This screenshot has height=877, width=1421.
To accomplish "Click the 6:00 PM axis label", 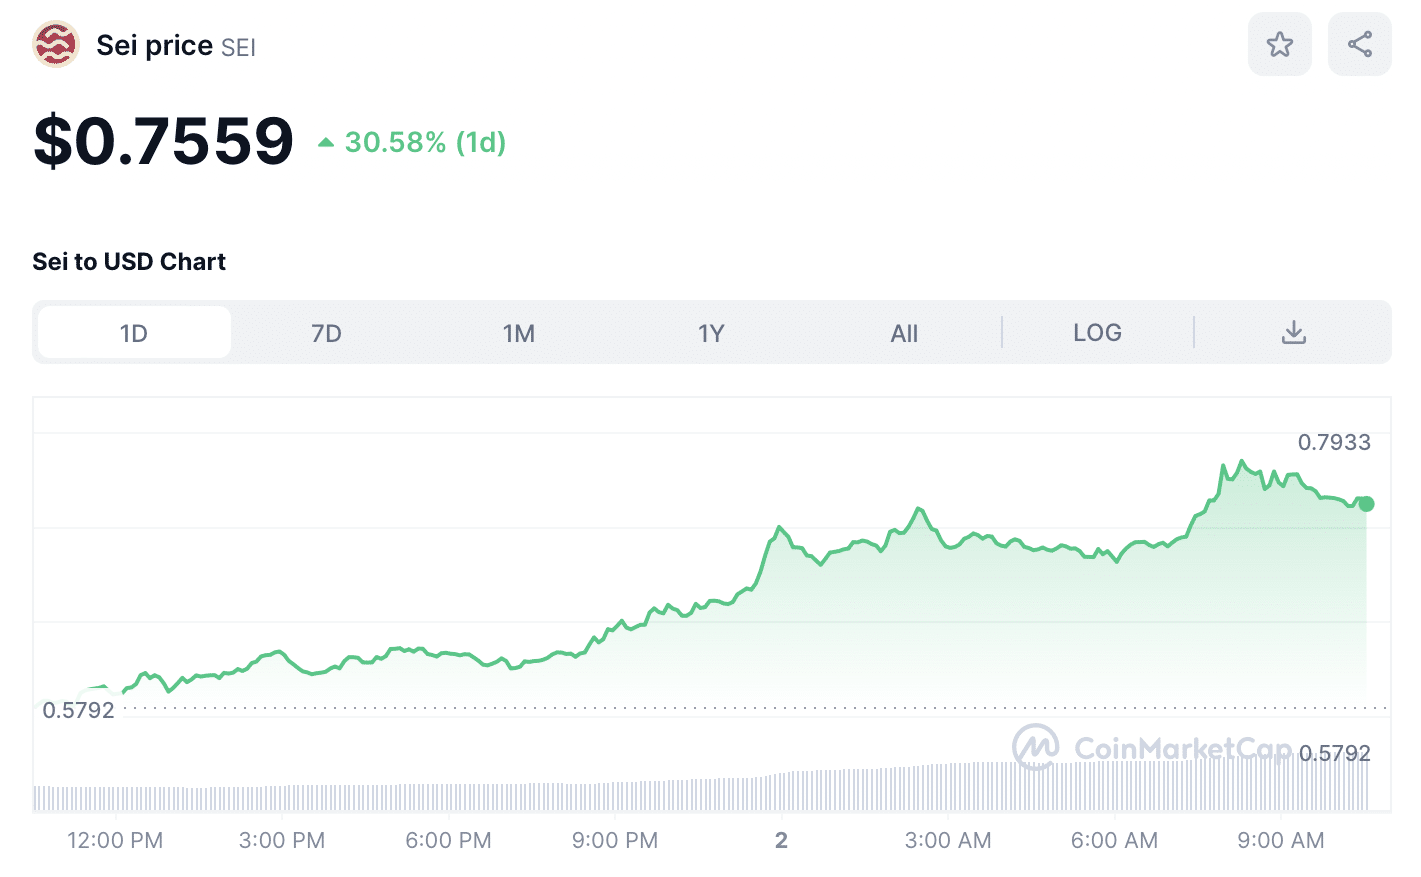I will pyautogui.click(x=448, y=840).
